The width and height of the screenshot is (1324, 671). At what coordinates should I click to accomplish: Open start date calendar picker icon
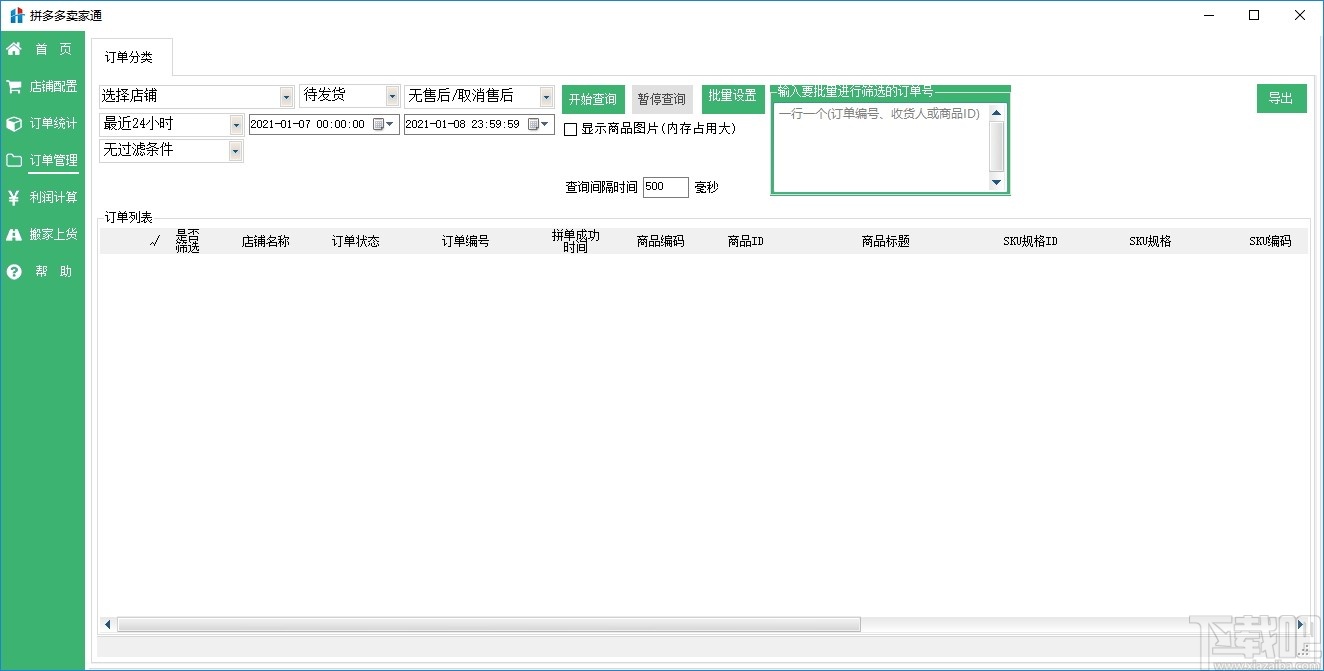[379, 124]
